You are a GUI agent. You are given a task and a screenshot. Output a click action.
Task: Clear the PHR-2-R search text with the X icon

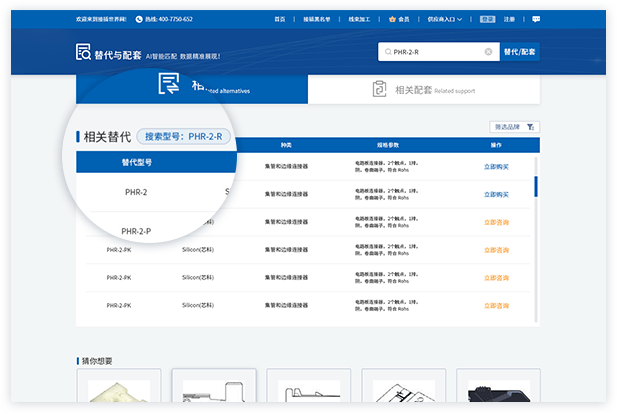tap(488, 52)
